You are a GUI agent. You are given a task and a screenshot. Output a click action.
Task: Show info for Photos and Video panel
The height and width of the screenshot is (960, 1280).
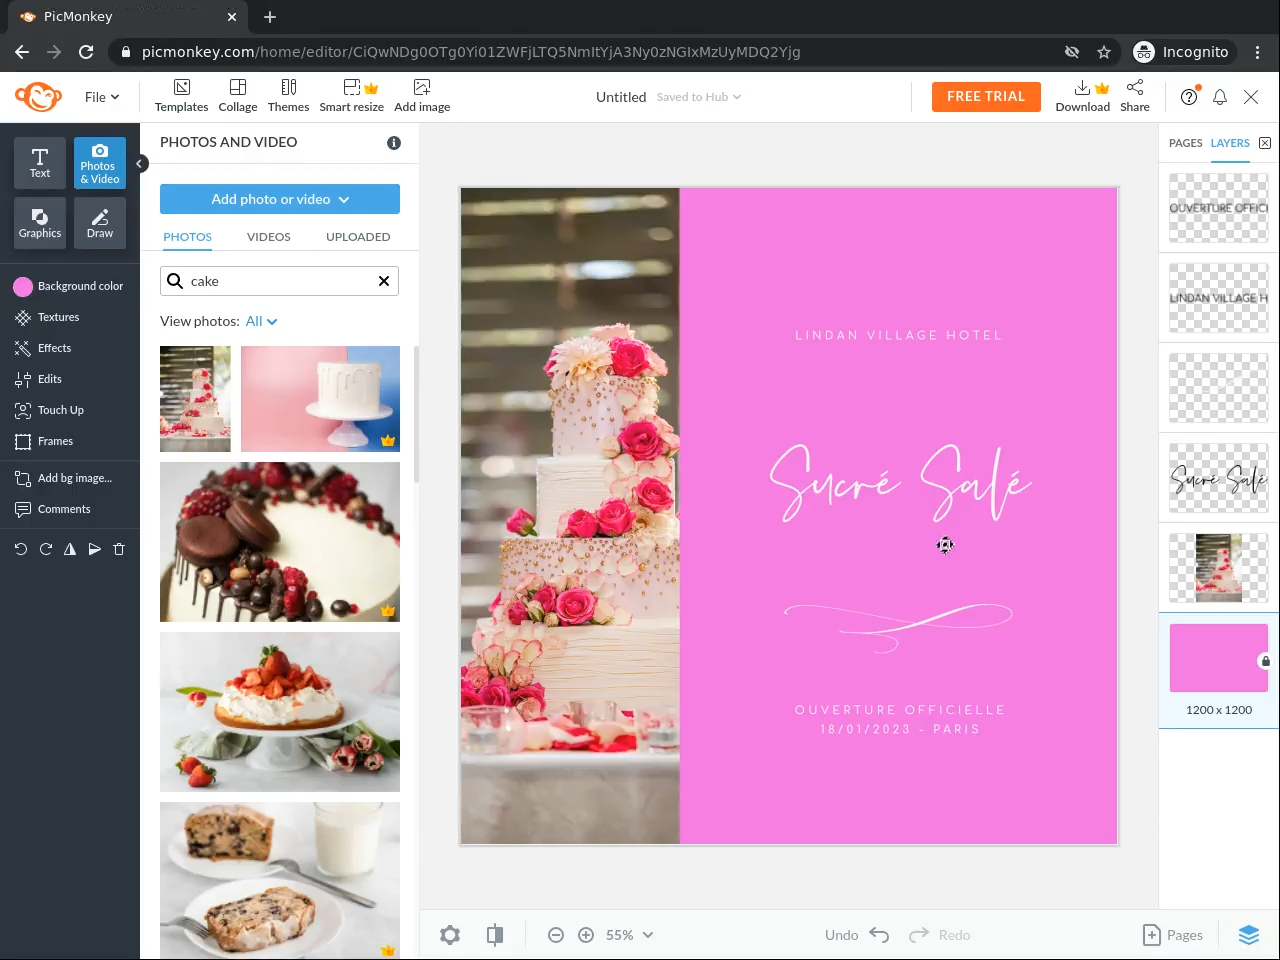click(394, 143)
